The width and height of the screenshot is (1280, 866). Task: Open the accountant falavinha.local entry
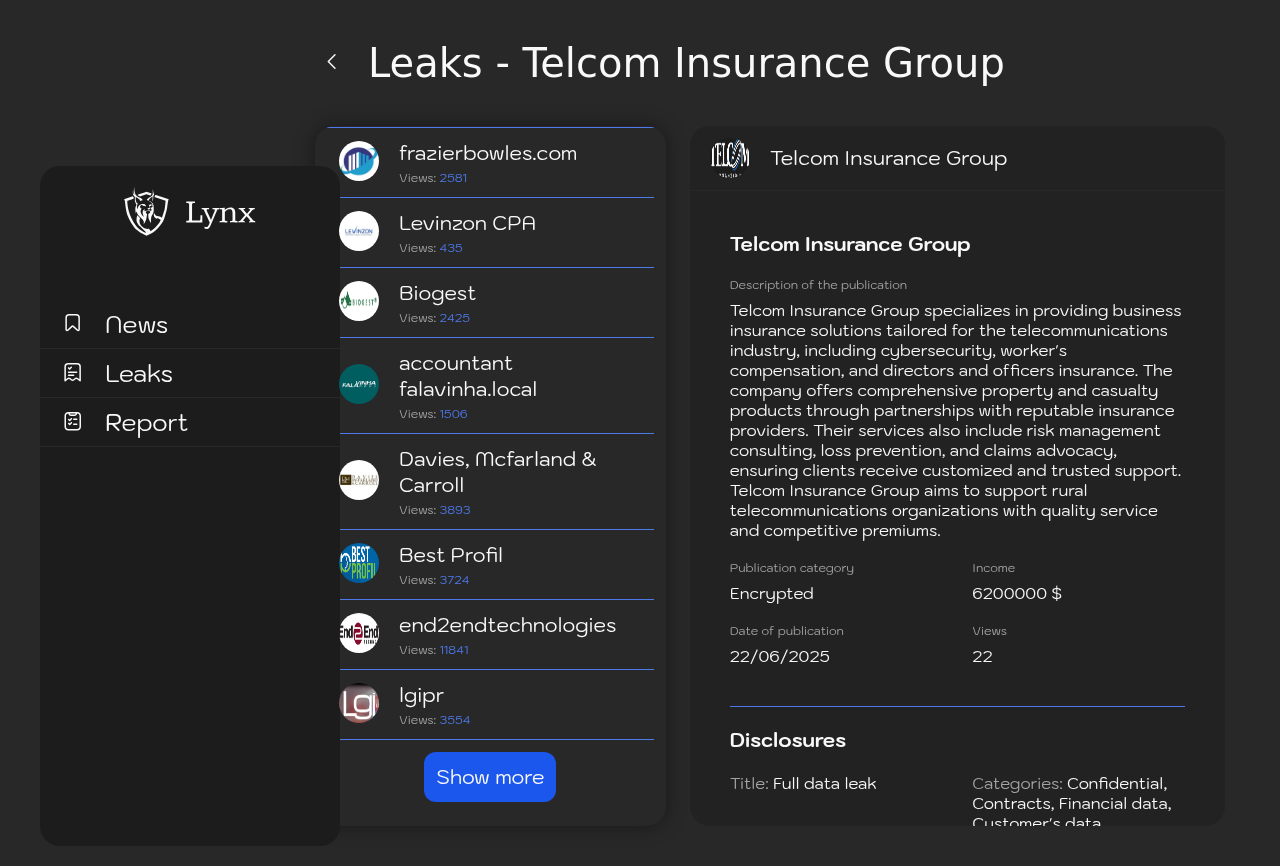(x=490, y=386)
